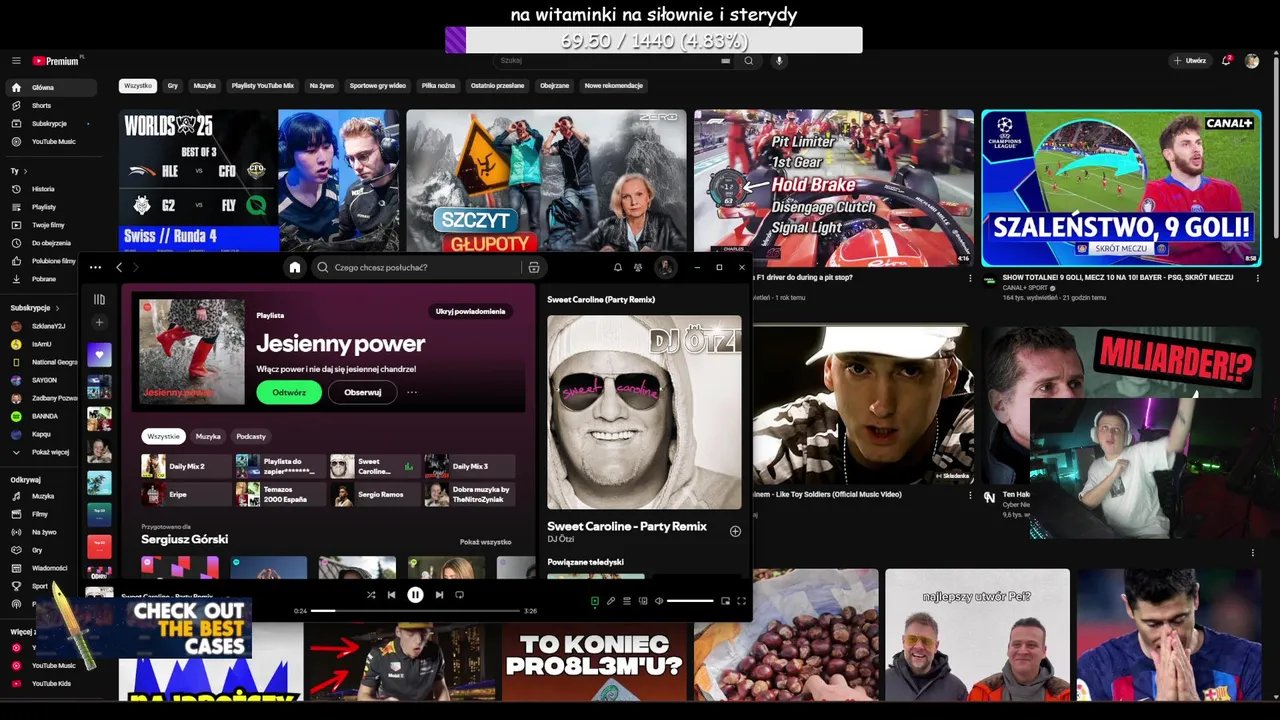Open Spotify home via the house icon
This screenshot has width=1280, height=720.
pyautogui.click(x=294, y=267)
